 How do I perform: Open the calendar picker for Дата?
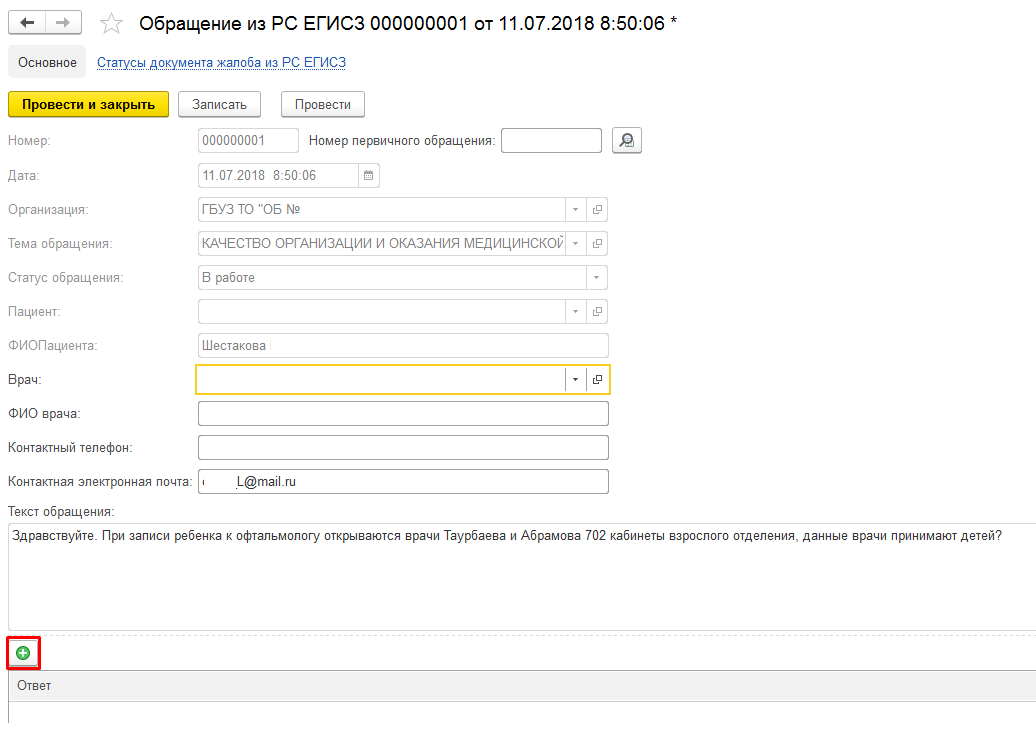pyautogui.click(x=368, y=176)
